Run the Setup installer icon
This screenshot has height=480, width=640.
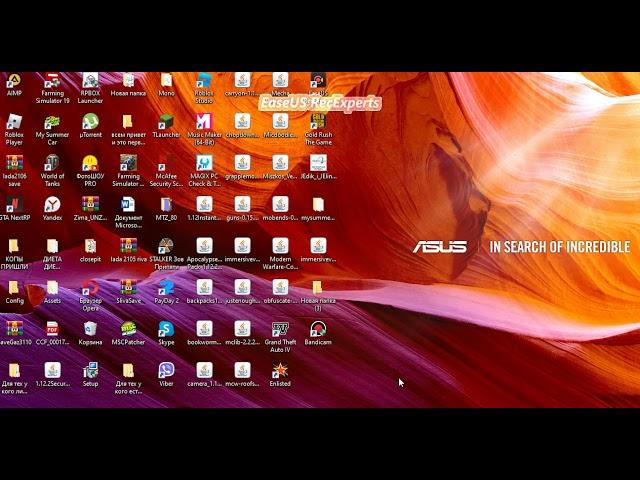[x=90, y=375]
